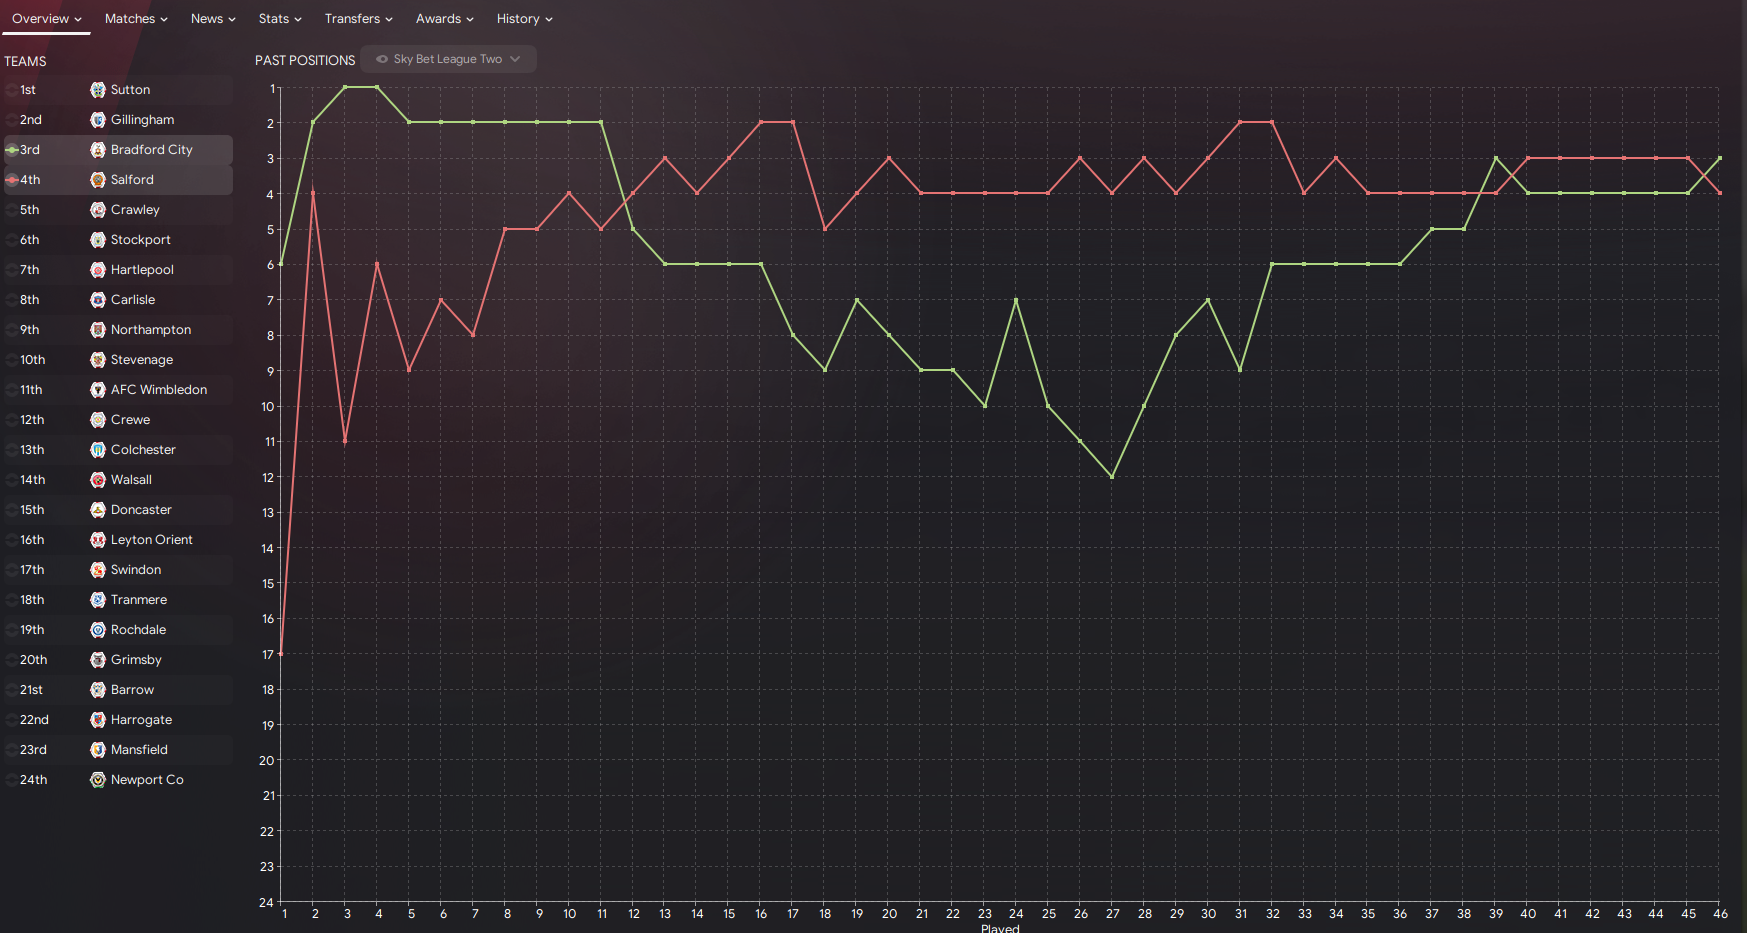Click the Walsall club badge
The width and height of the screenshot is (1747, 933).
click(x=98, y=480)
